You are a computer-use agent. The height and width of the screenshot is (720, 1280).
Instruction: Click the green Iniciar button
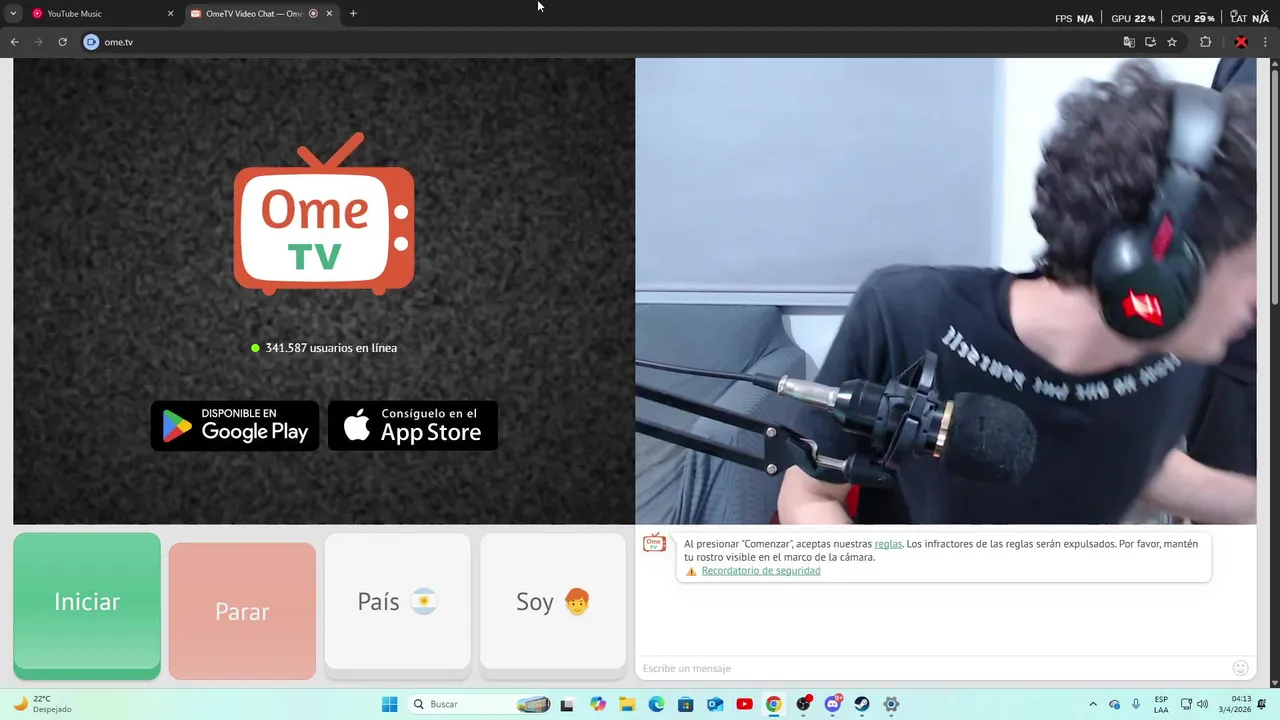tap(87, 604)
